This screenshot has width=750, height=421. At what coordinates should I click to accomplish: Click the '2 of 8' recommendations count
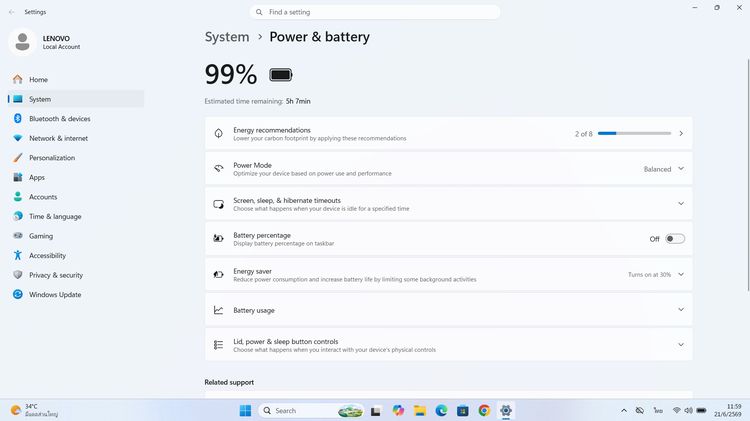click(x=584, y=134)
